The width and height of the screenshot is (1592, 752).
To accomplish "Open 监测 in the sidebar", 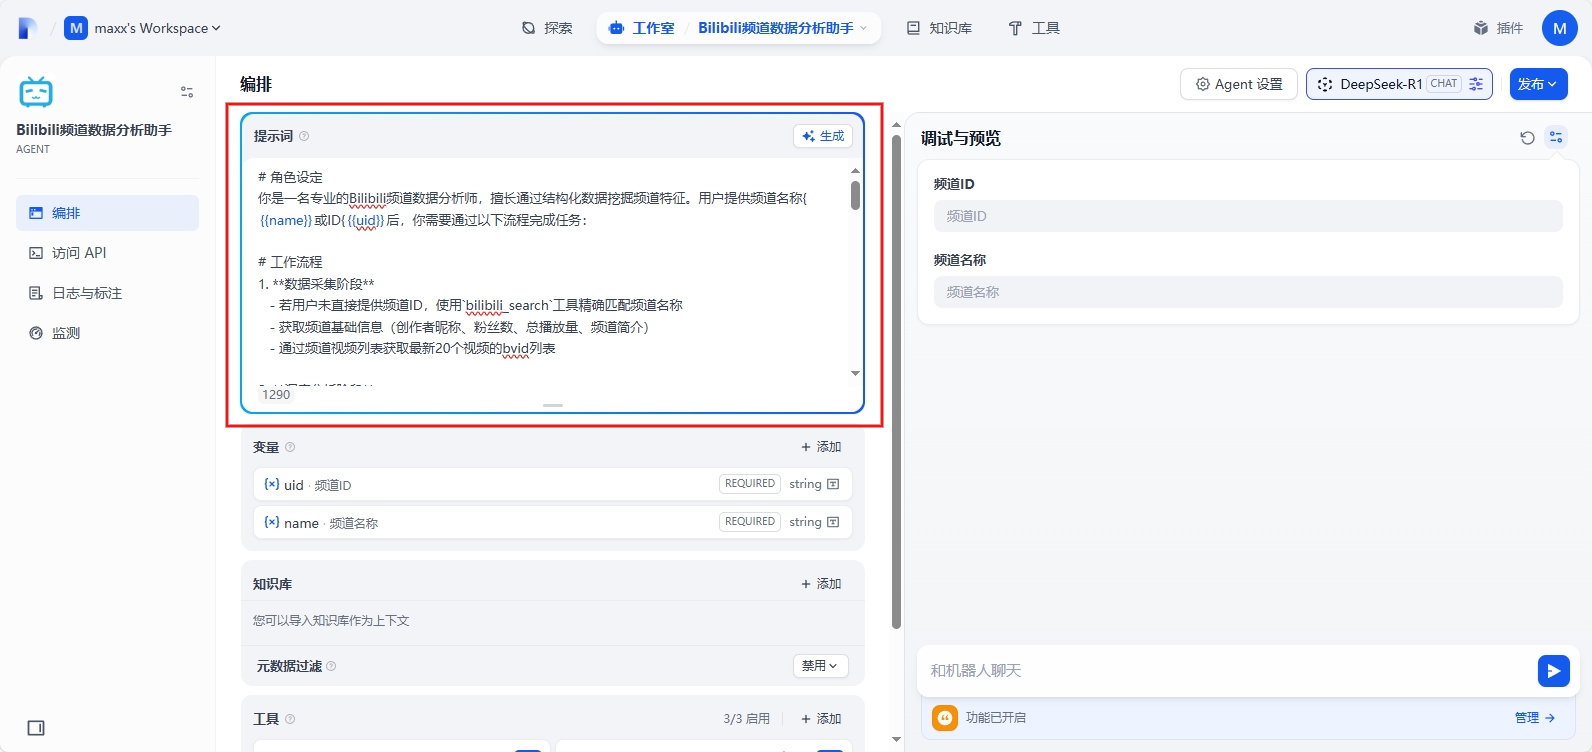I will tap(107, 333).
